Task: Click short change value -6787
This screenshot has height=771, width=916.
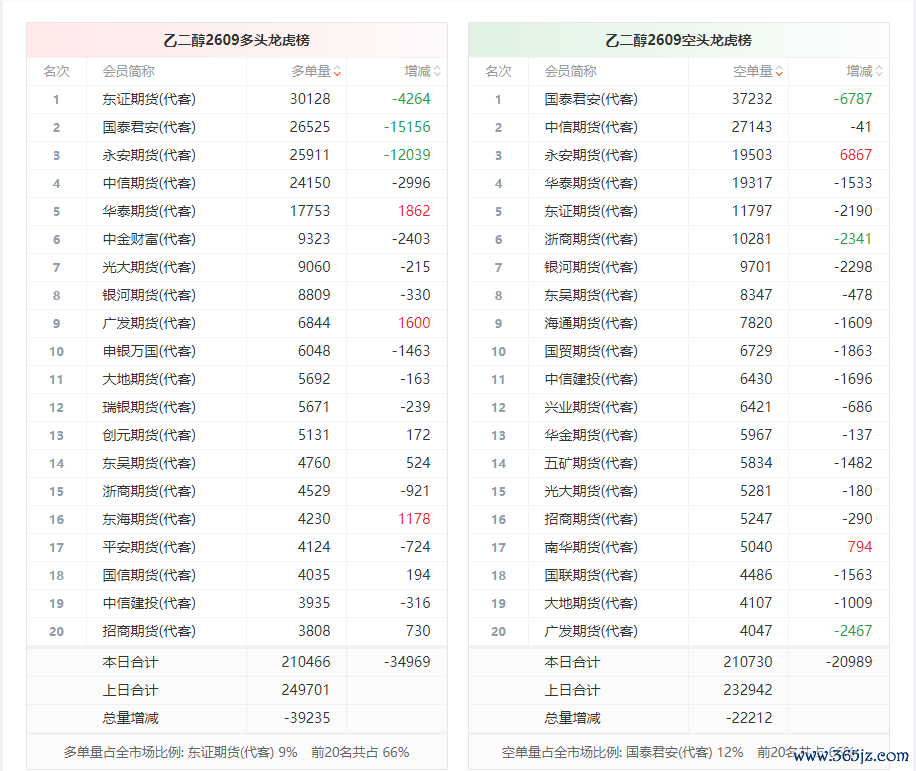Action: (x=853, y=99)
